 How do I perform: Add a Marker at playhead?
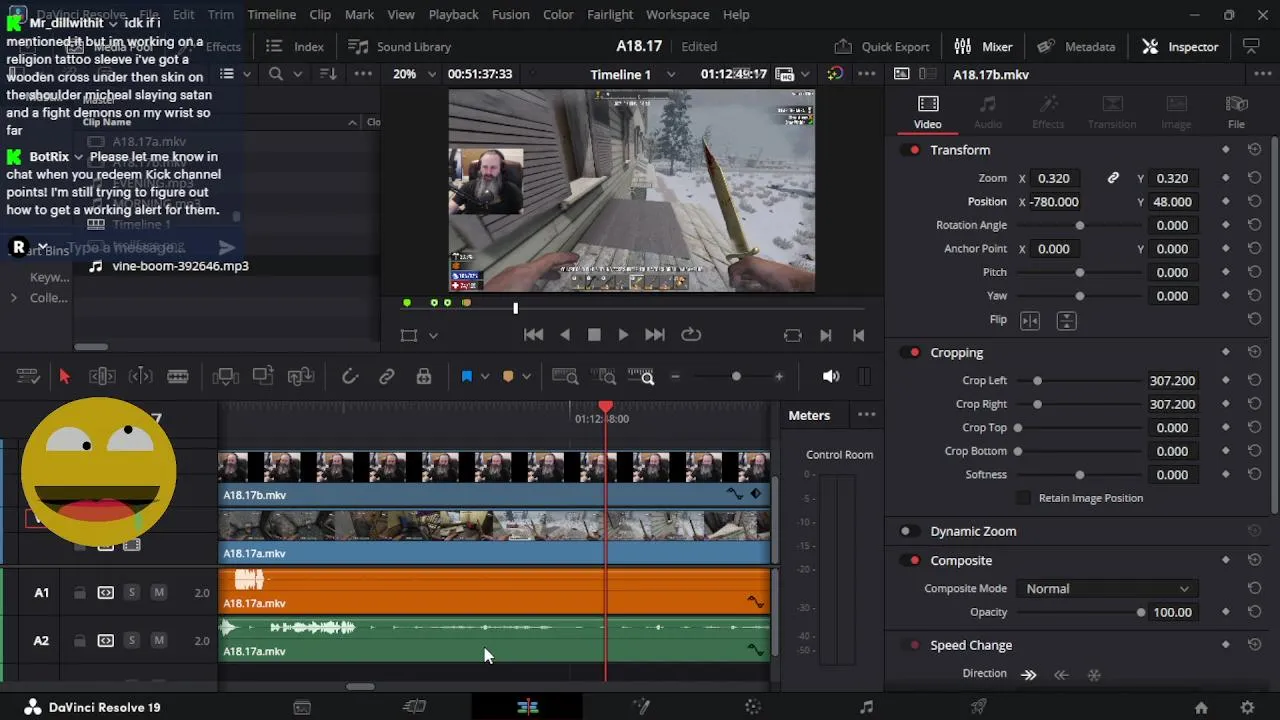click(x=508, y=377)
